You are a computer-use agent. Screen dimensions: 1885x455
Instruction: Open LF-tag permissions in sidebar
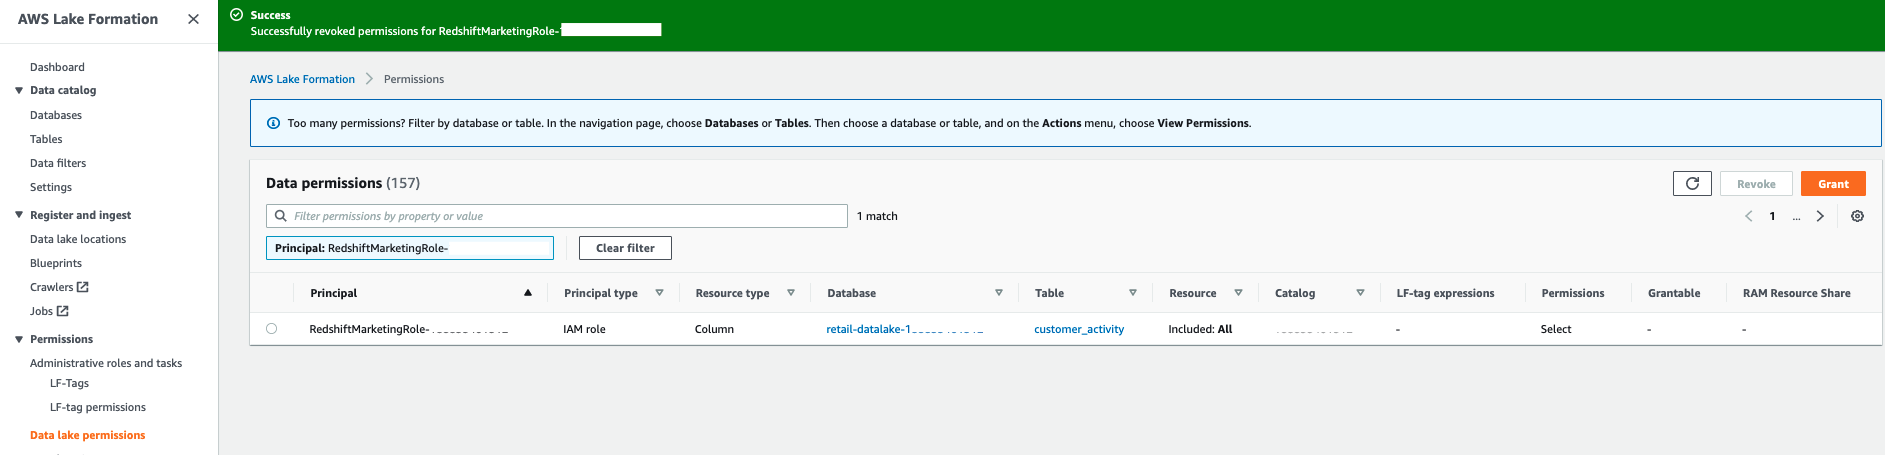98,407
